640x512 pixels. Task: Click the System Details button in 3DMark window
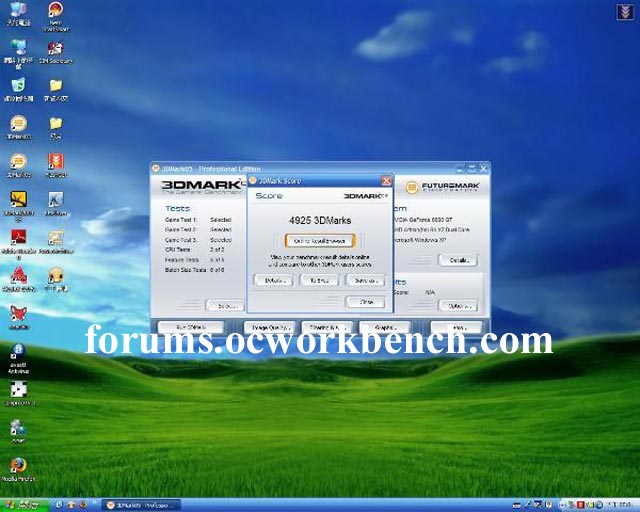458,260
